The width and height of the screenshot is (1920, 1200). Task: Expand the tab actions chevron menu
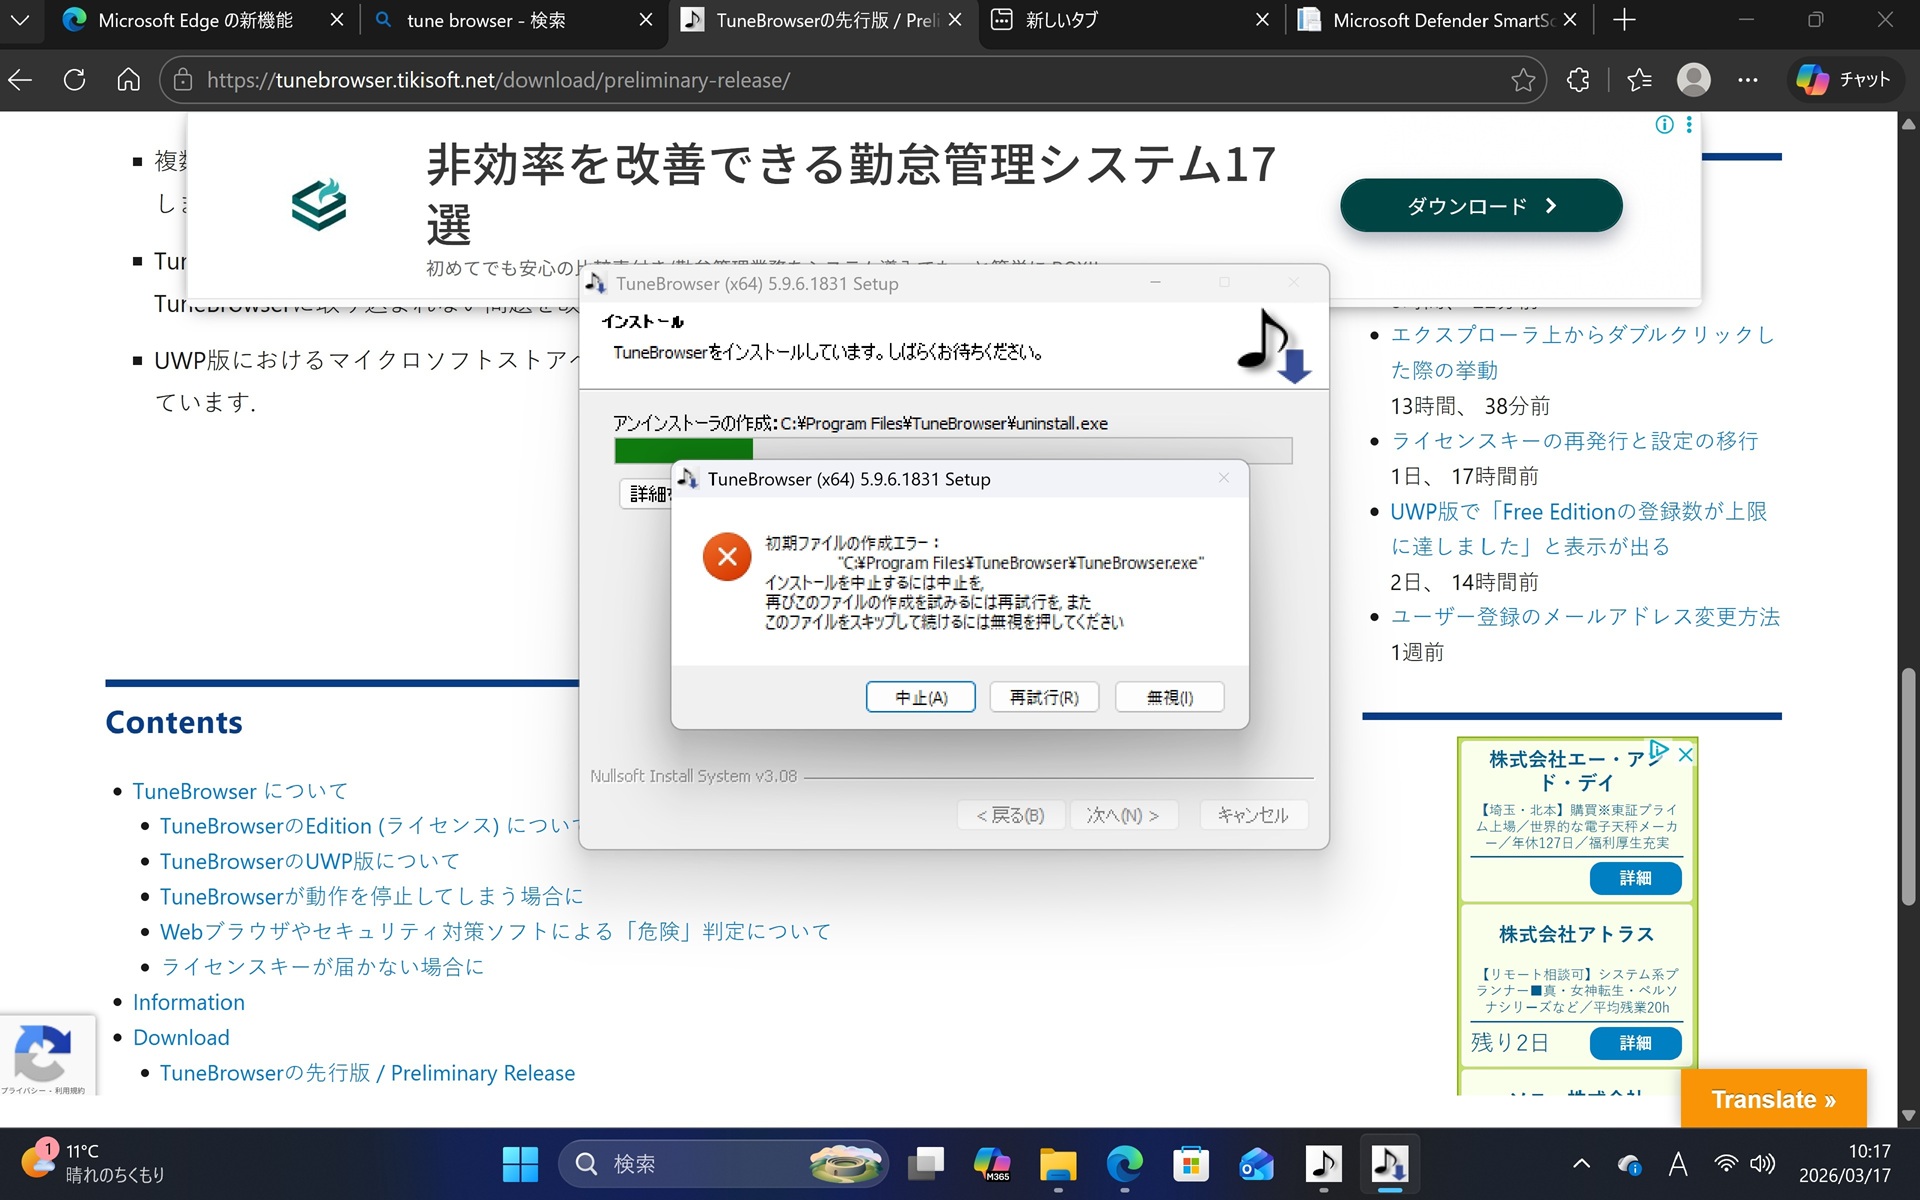click(20, 20)
